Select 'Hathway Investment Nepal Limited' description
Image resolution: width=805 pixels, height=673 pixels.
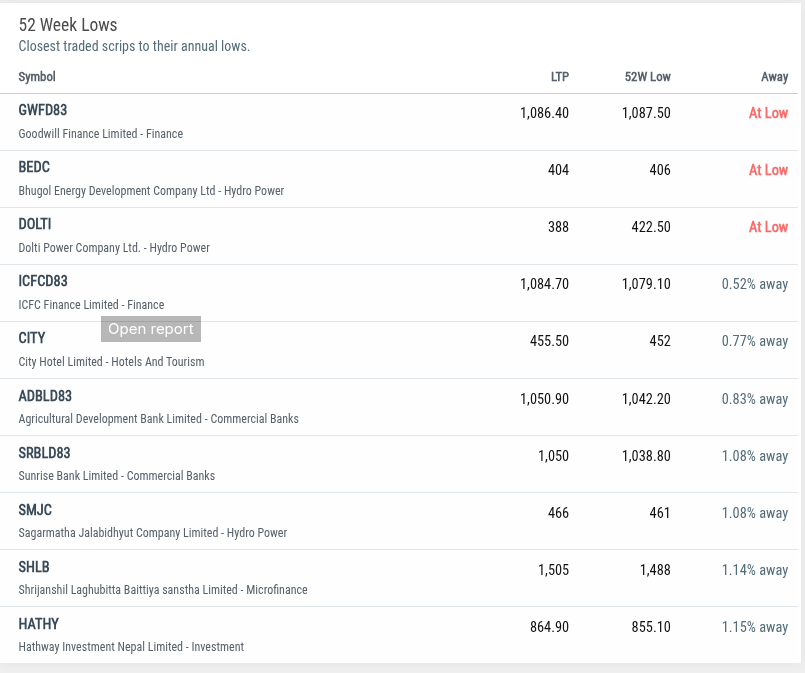[x=101, y=647]
